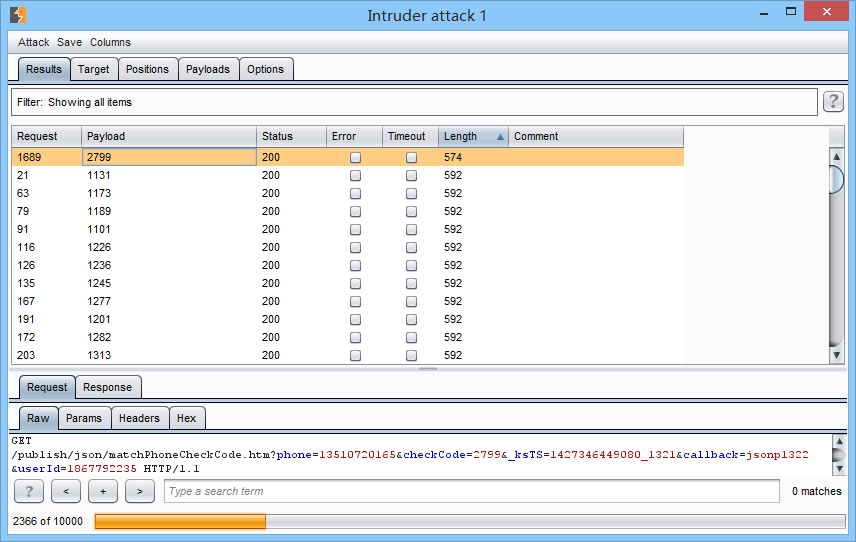The image size is (856, 542).
Task: Select the row with payload 1201
Action: pos(348,319)
